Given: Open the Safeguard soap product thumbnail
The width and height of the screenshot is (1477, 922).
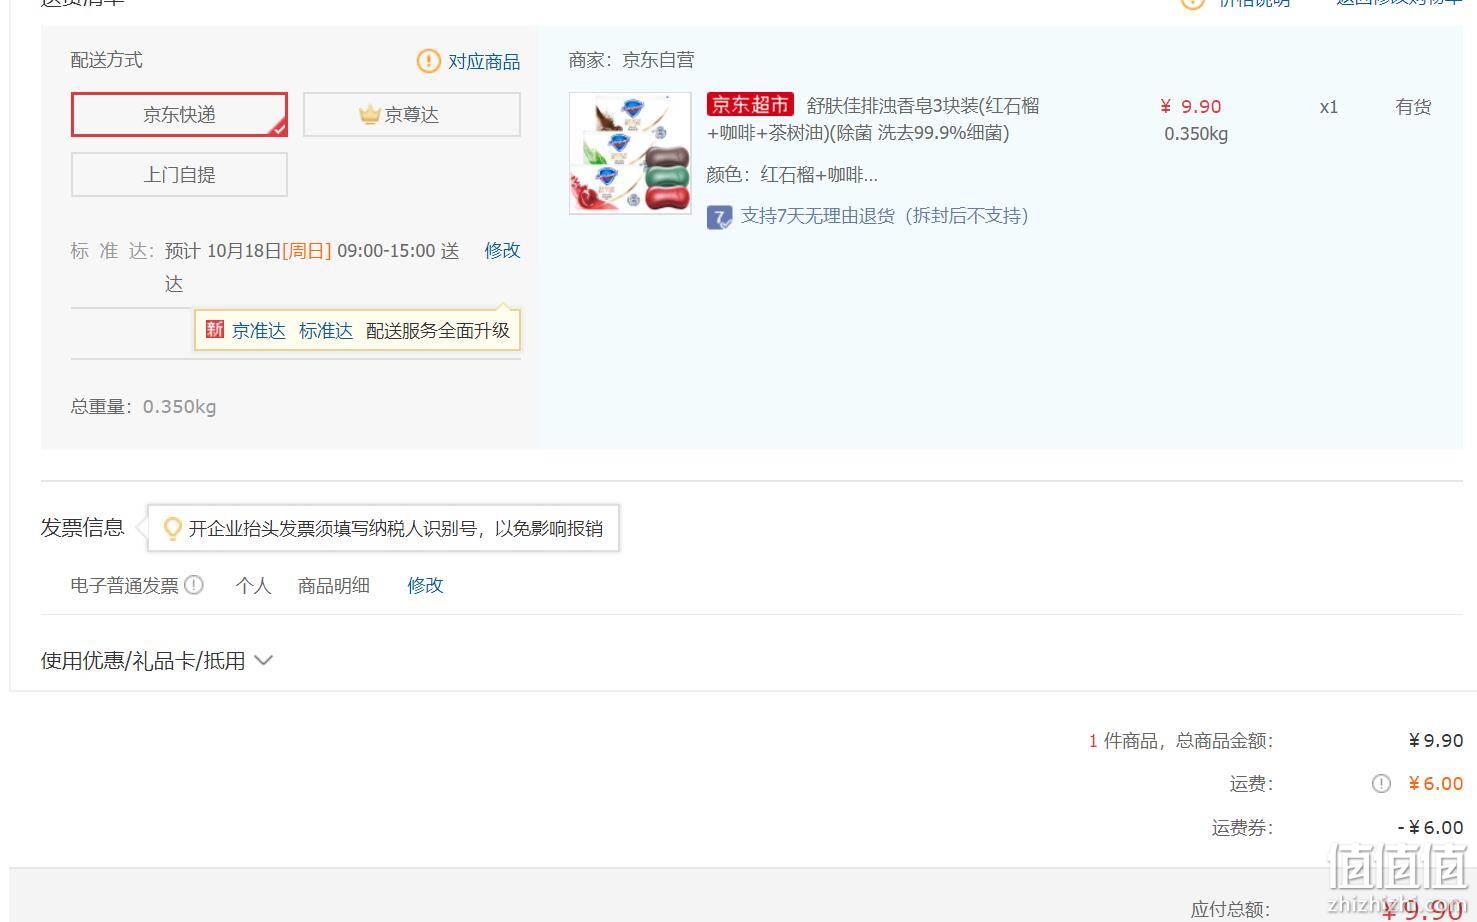Looking at the screenshot, I should [x=630, y=153].
